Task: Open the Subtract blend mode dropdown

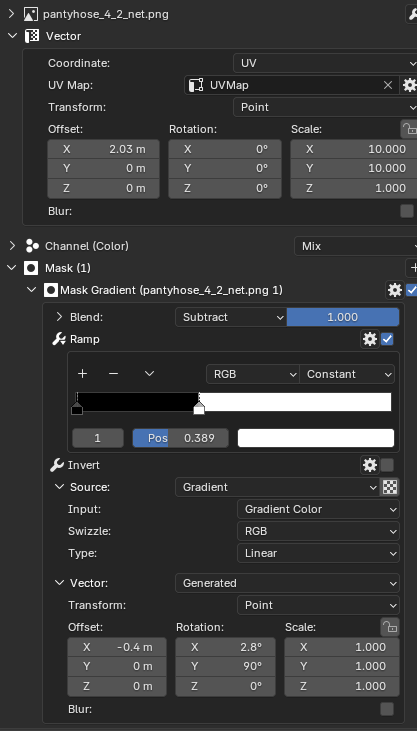Action: pos(231,317)
